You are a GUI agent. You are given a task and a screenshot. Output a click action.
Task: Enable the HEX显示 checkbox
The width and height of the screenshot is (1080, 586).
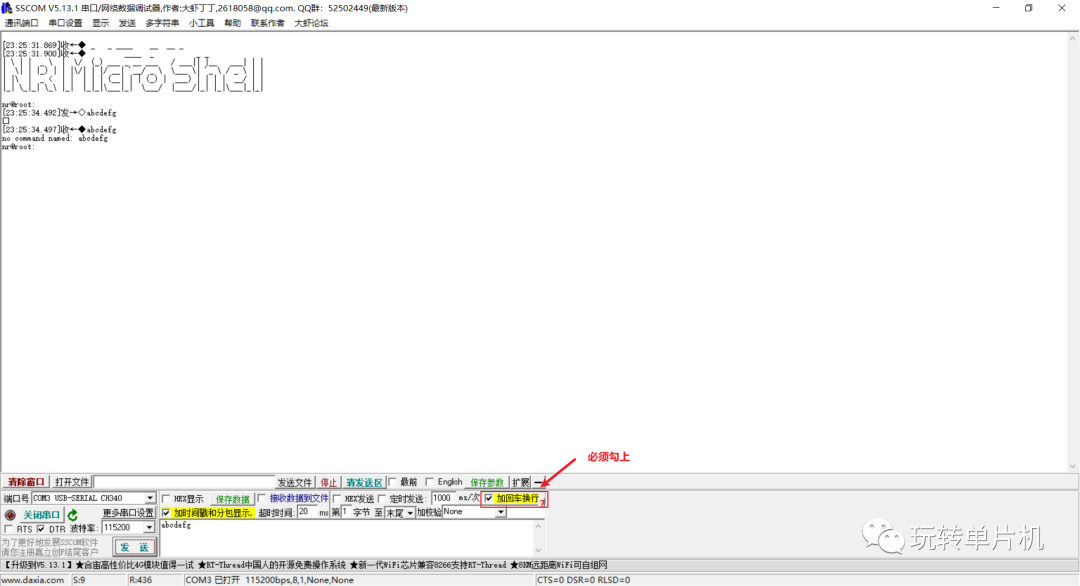coord(165,498)
